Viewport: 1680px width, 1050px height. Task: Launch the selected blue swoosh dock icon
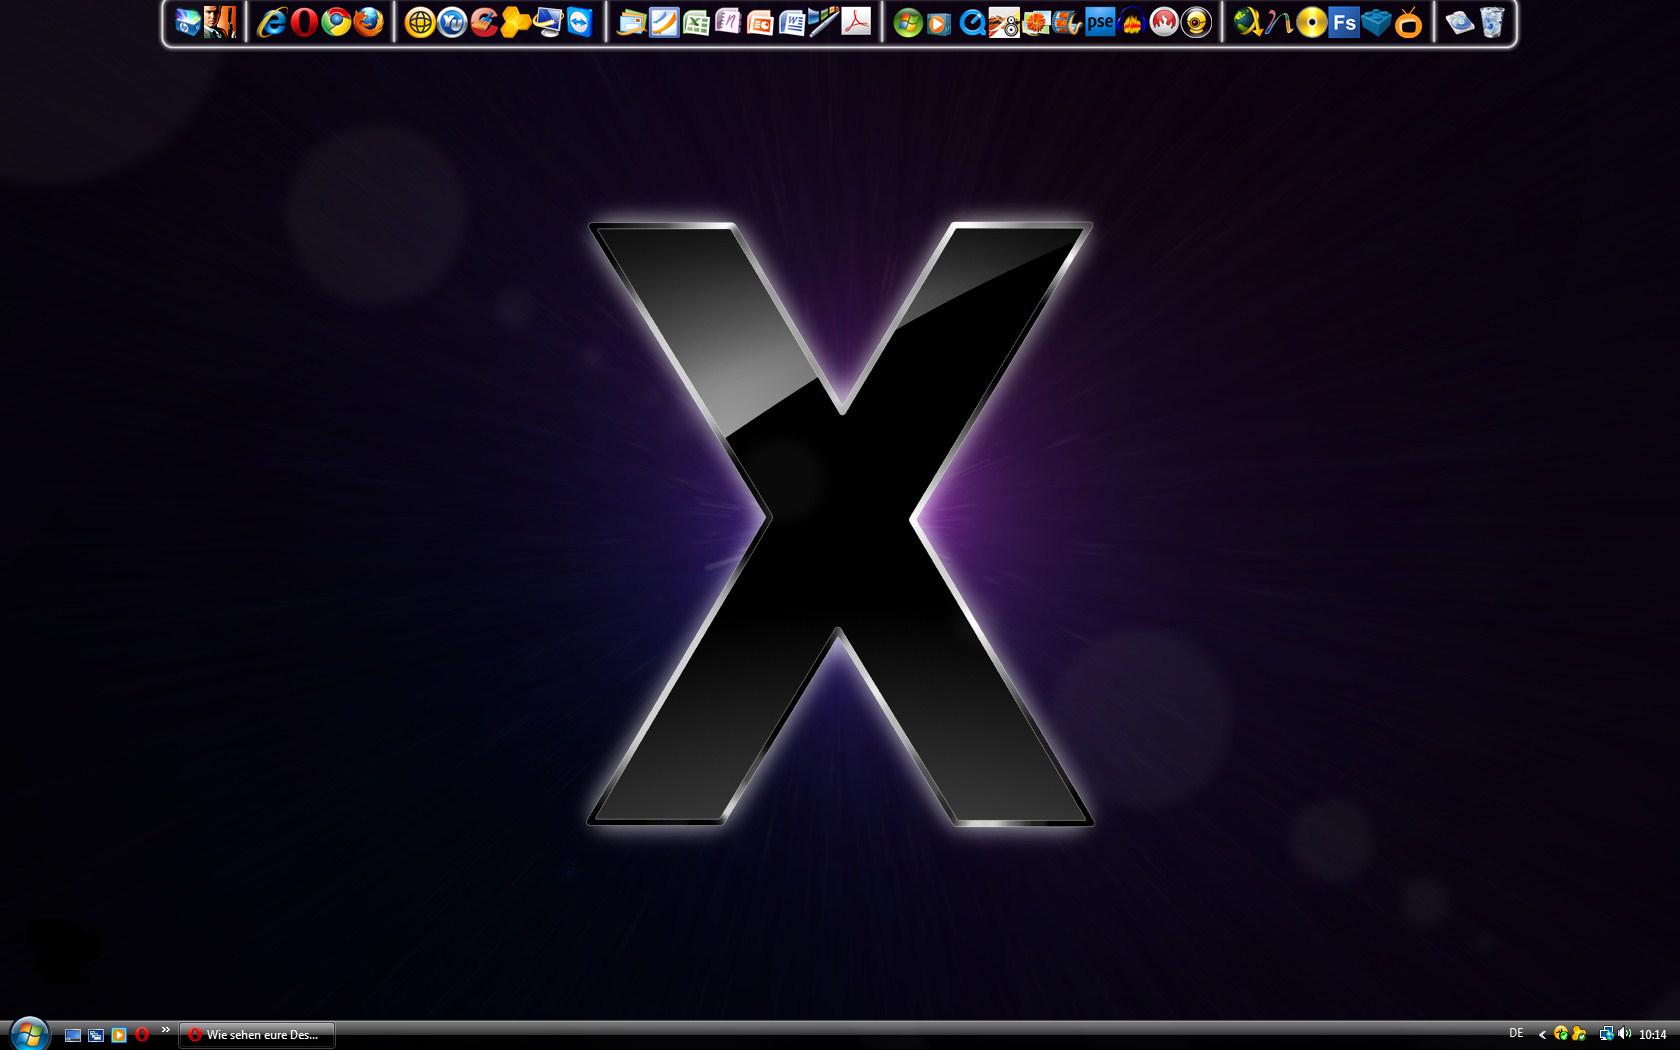click(664, 22)
